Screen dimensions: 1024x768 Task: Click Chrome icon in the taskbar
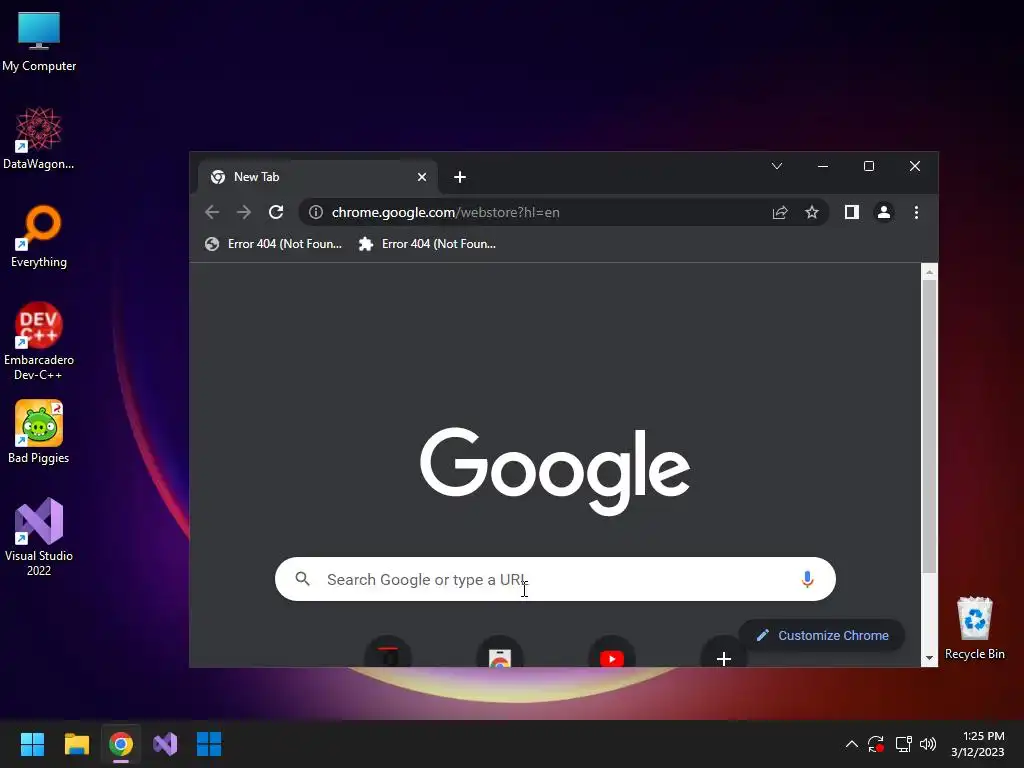pos(121,744)
